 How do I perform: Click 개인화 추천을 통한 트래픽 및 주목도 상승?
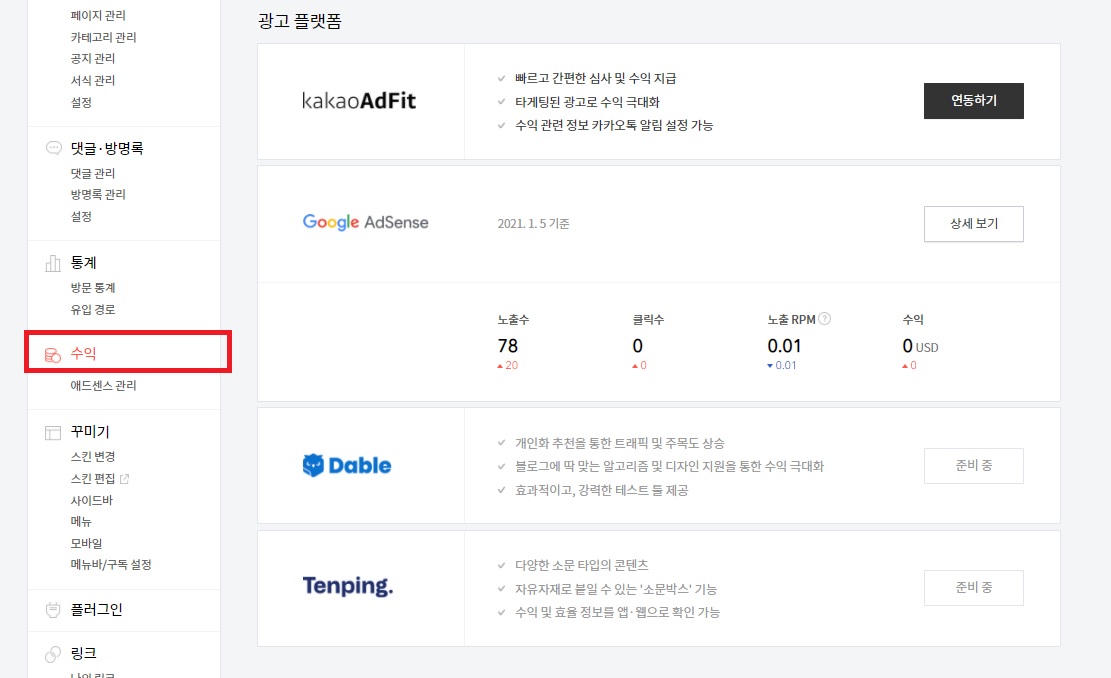click(x=620, y=443)
